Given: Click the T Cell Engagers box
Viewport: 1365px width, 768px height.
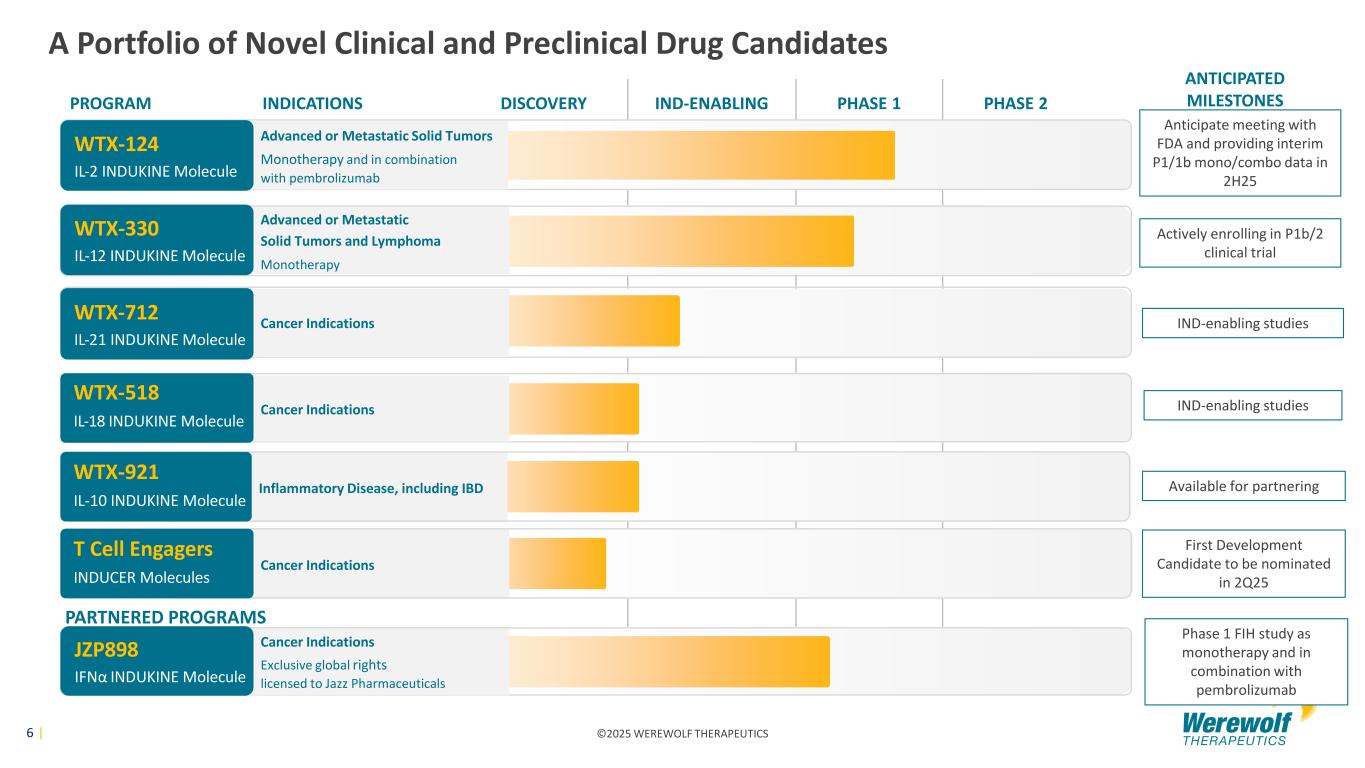Looking at the screenshot, I should [x=156, y=563].
